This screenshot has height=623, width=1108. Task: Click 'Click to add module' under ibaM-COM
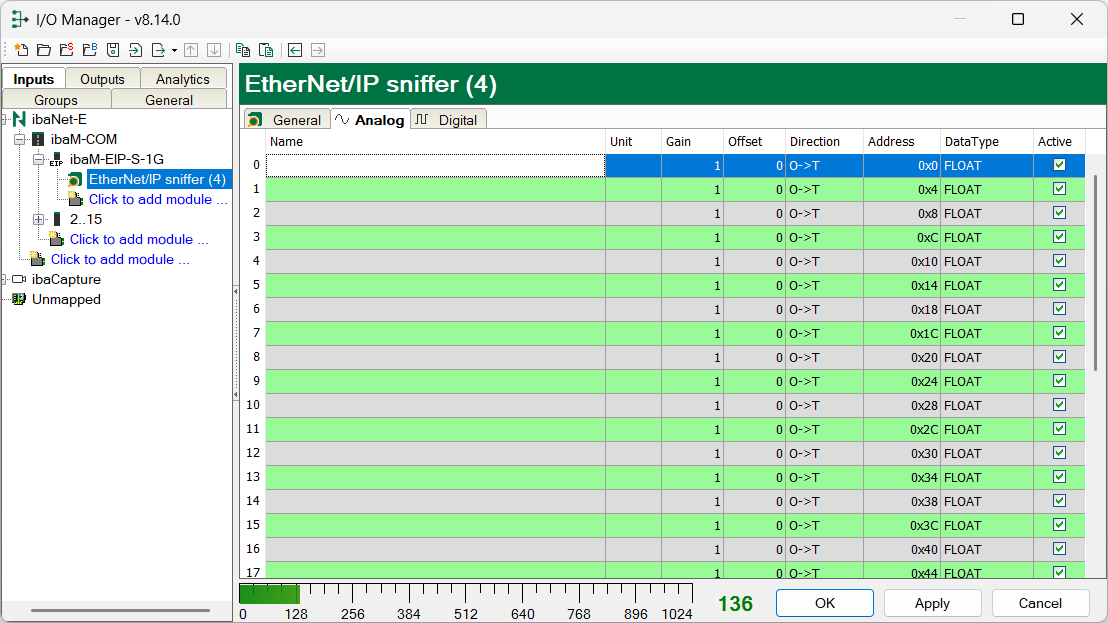(120, 259)
